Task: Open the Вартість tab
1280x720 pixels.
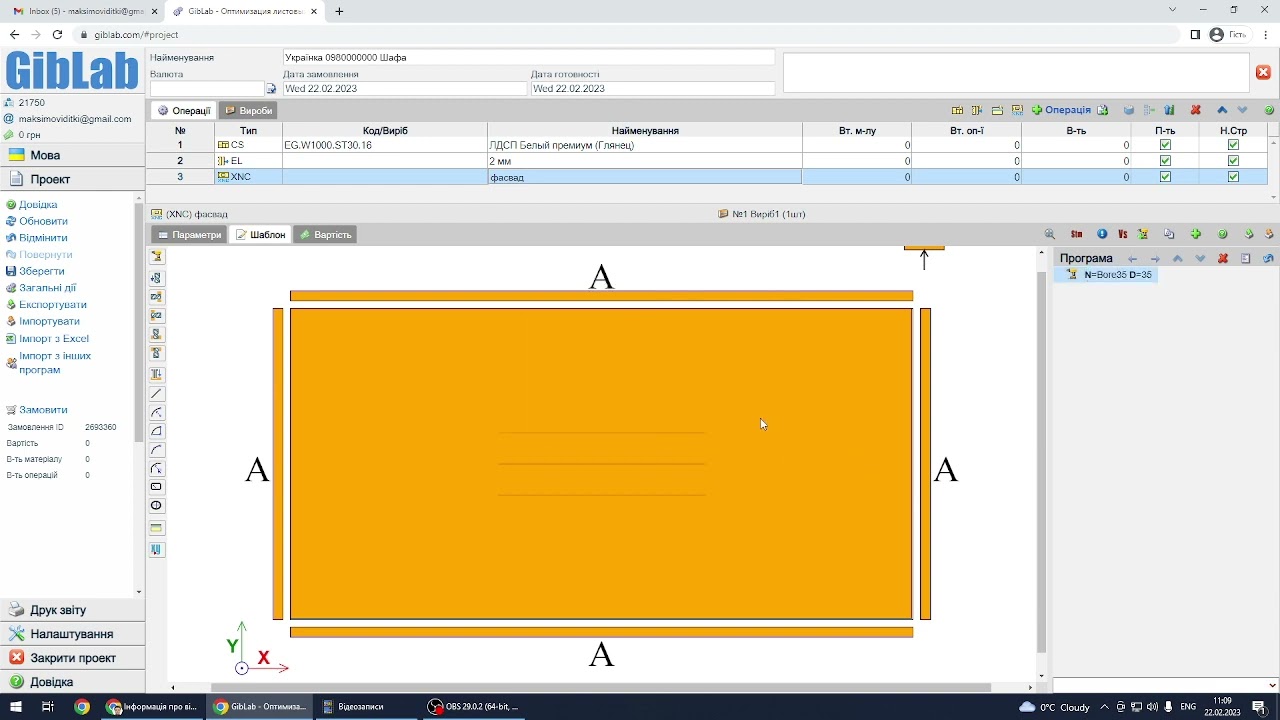Action: (x=325, y=235)
